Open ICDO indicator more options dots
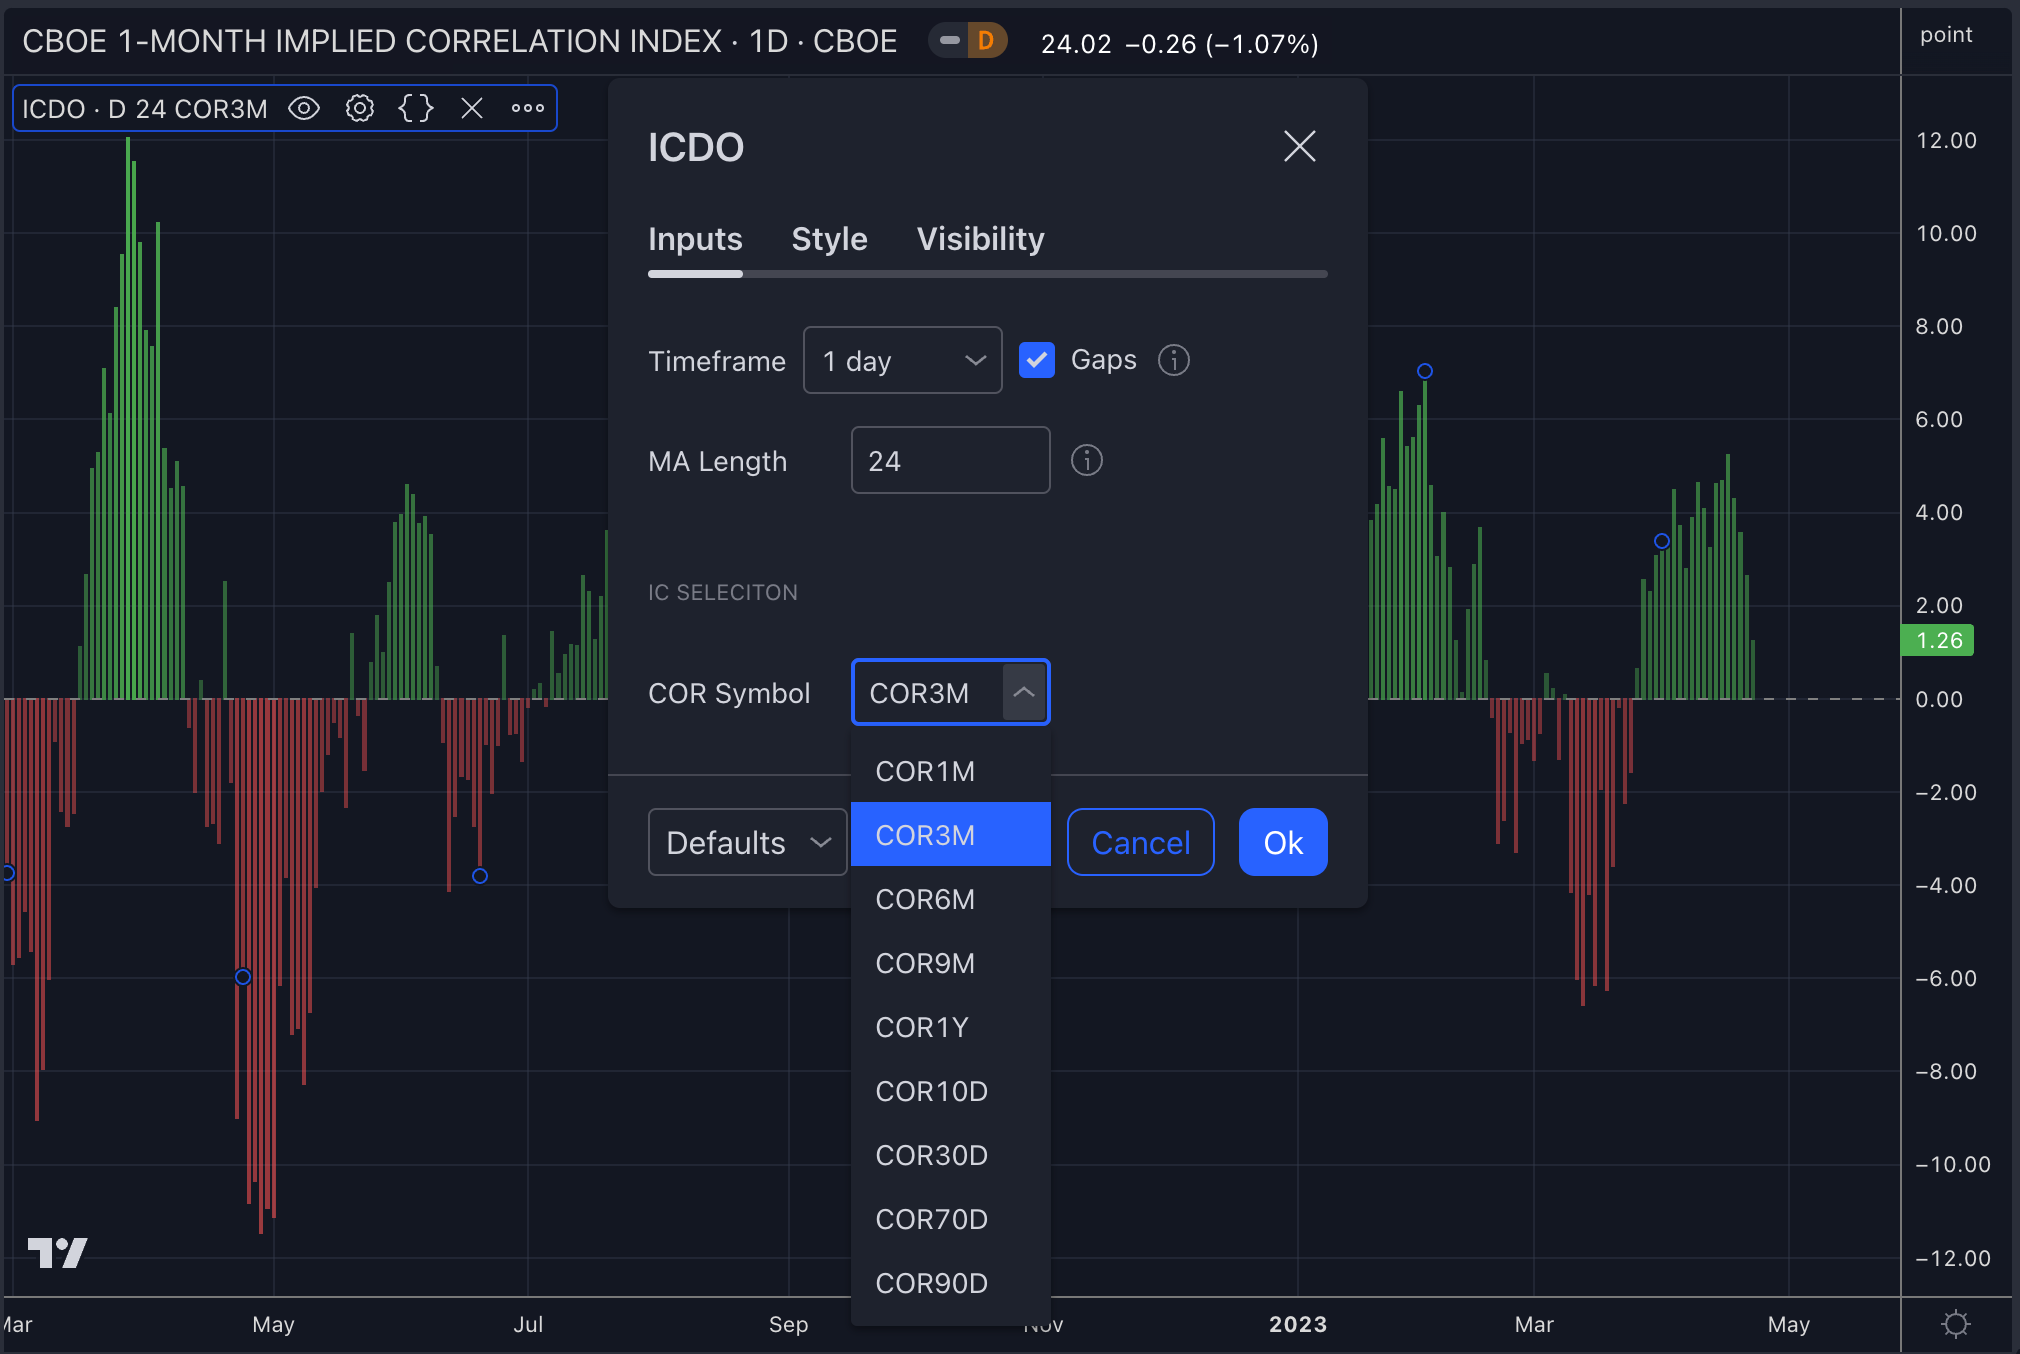Image resolution: width=2020 pixels, height=1354 pixels. pyautogui.click(x=528, y=108)
